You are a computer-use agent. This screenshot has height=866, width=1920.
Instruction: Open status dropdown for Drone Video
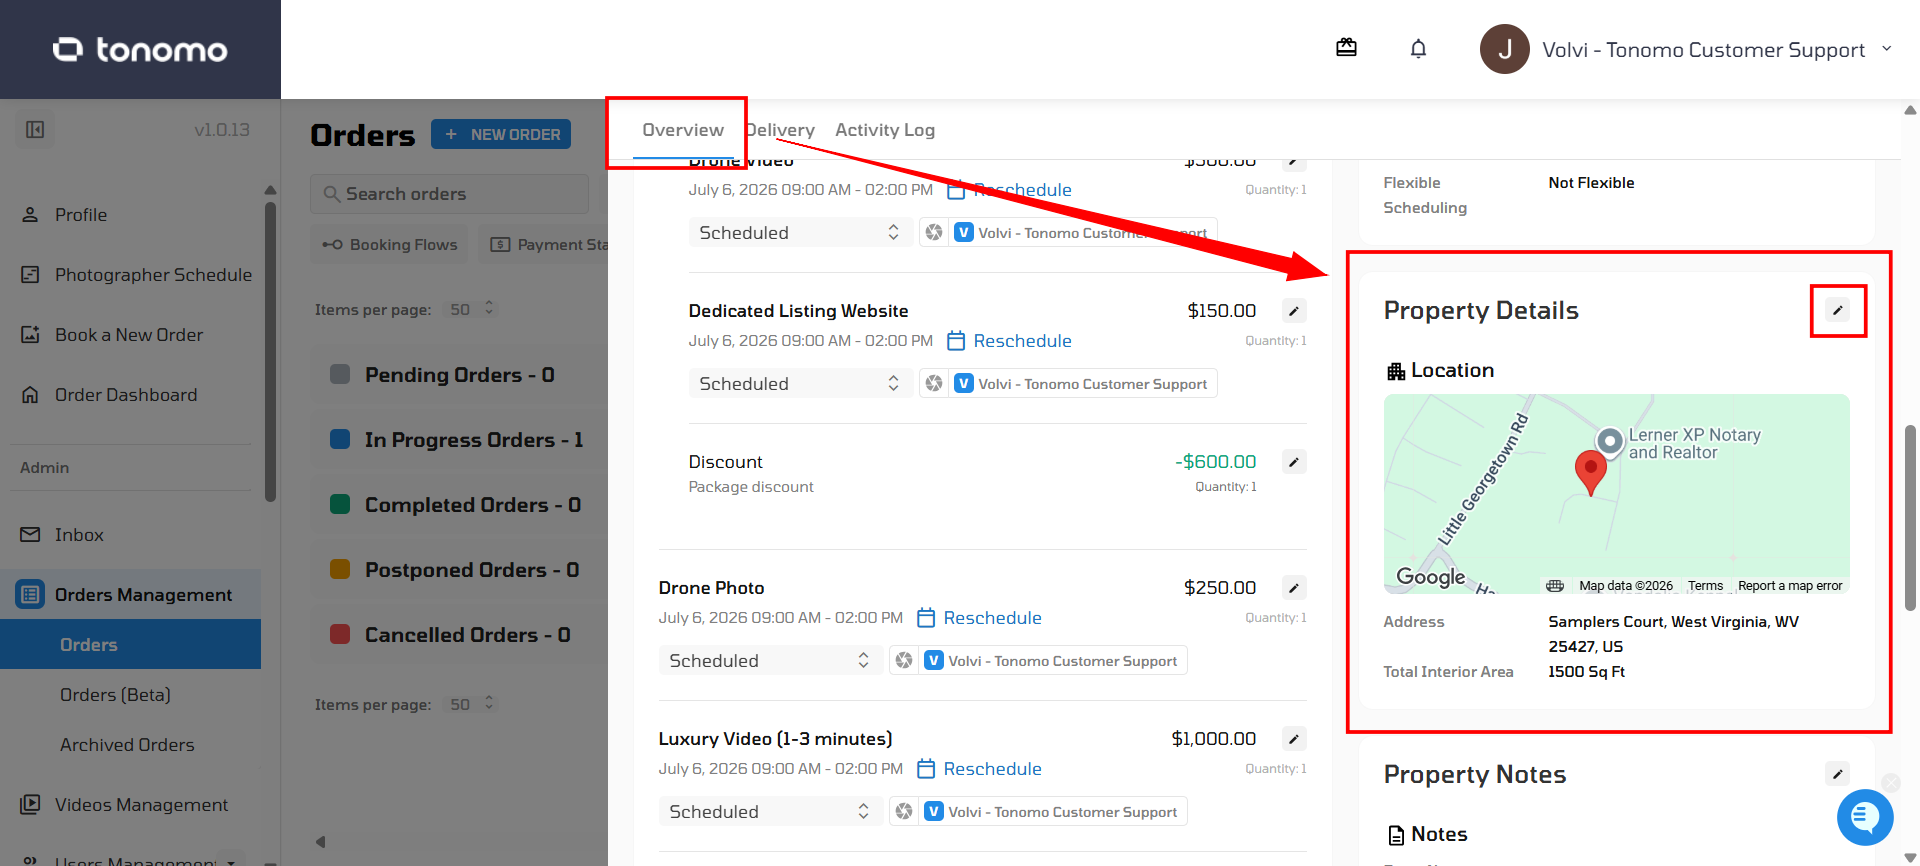(799, 233)
